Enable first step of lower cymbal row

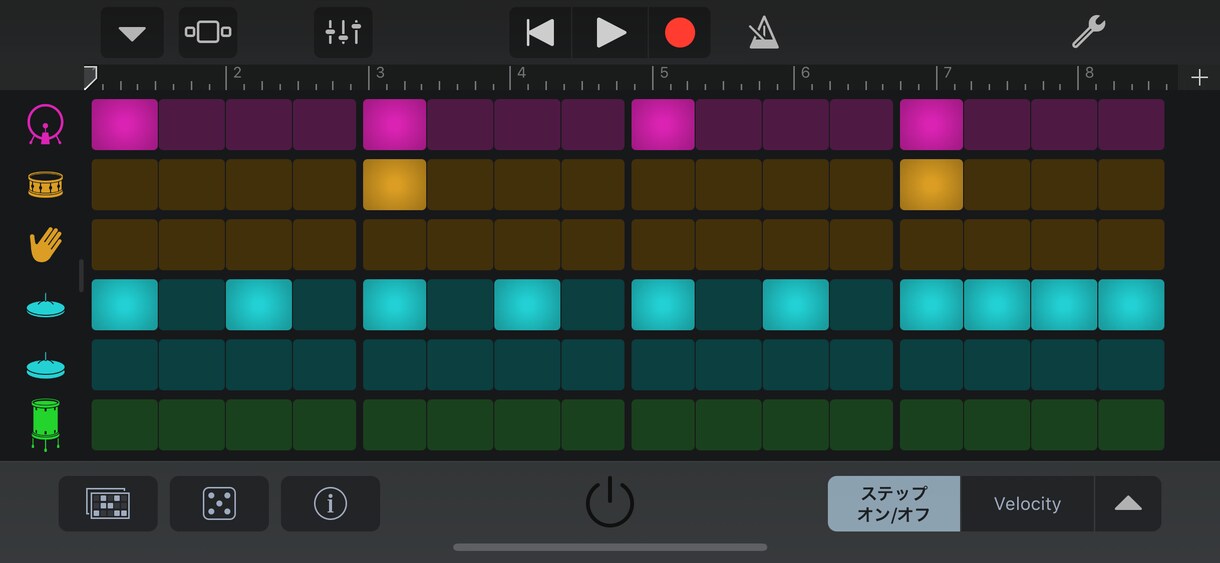click(x=125, y=364)
